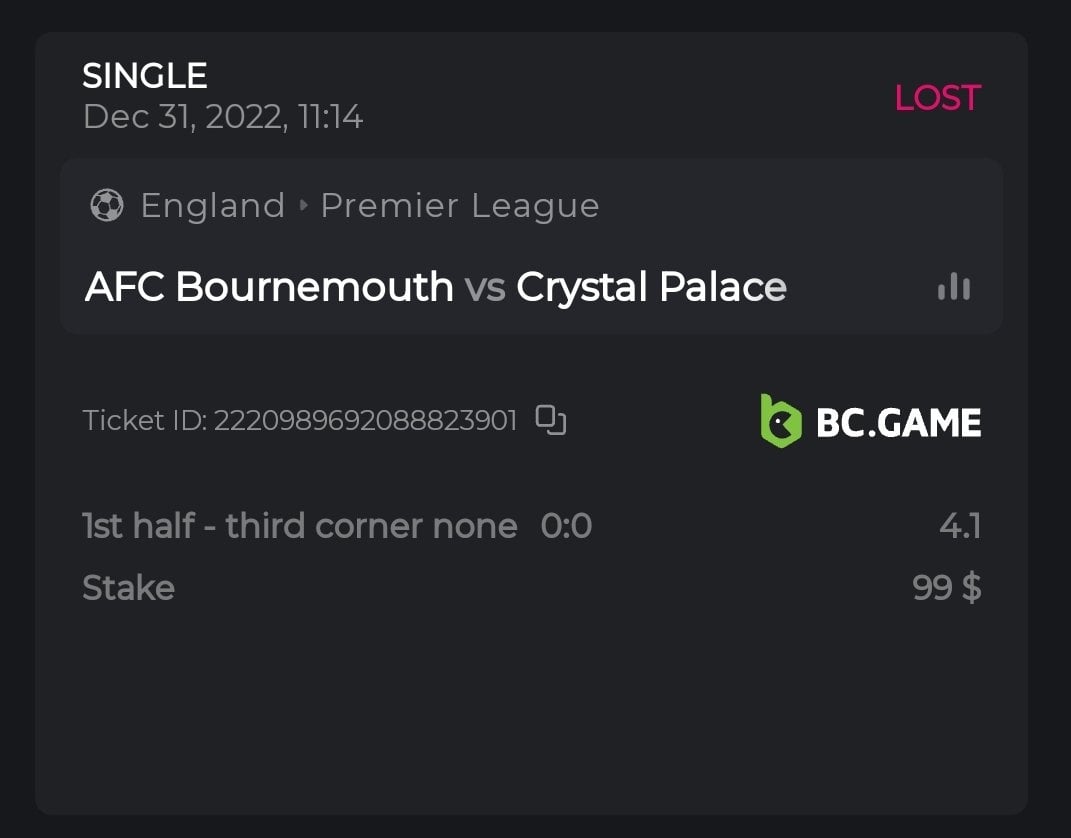Select the '1st half - third corner none' market
The width and height of the screenshot is (1071, 838).
(x=299, y=526)
